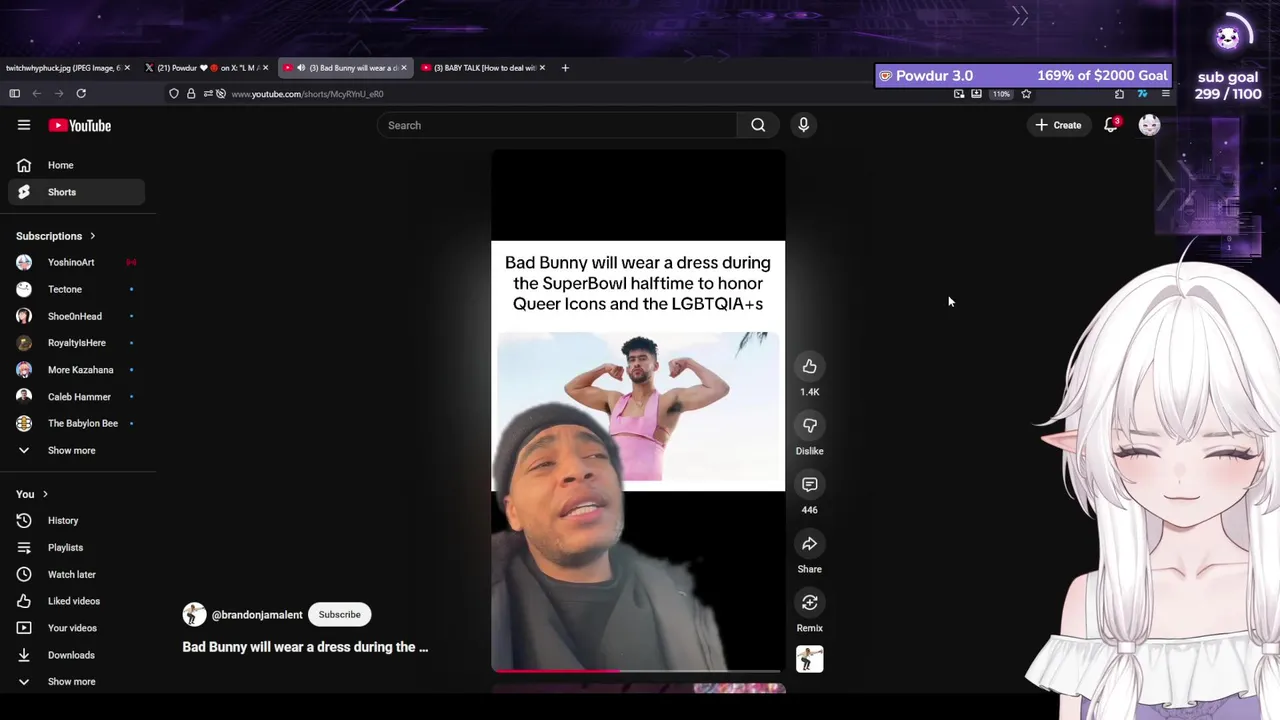This screenshot has width=1280, height=720.
Task: Go back in browser toolbar
Action: pos(37,94)
